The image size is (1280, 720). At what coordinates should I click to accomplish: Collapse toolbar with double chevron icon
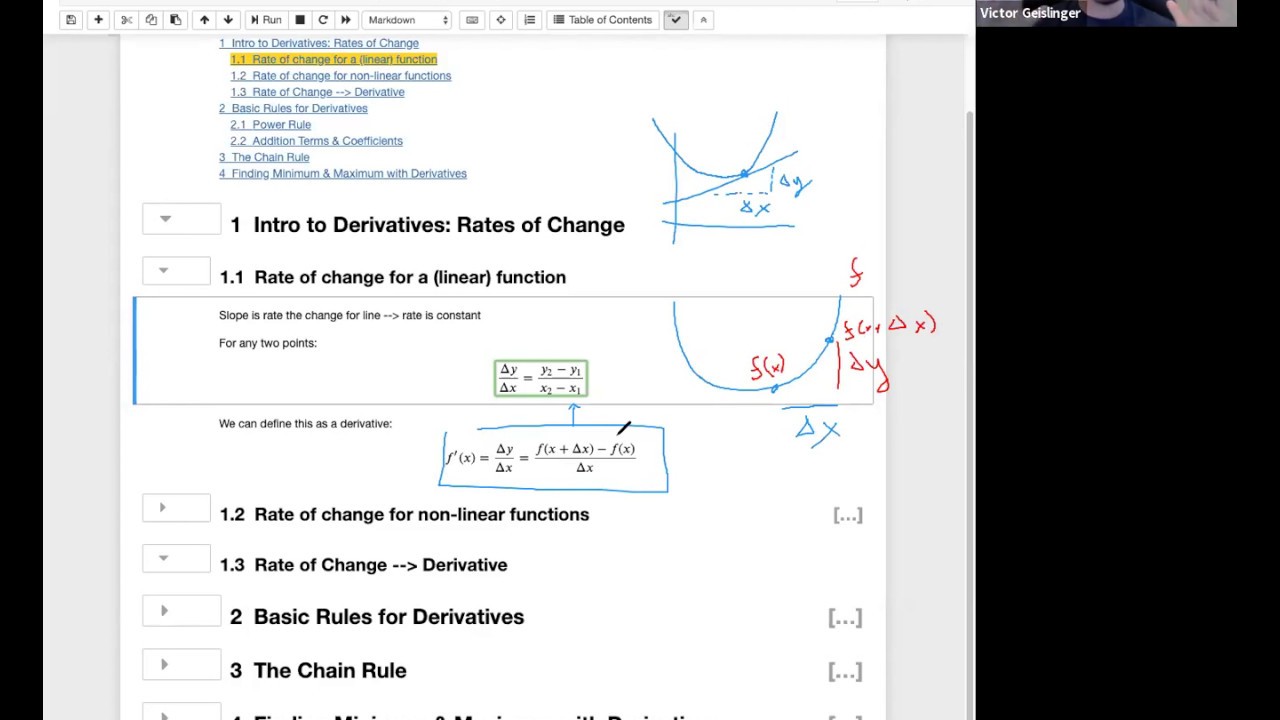703,20
